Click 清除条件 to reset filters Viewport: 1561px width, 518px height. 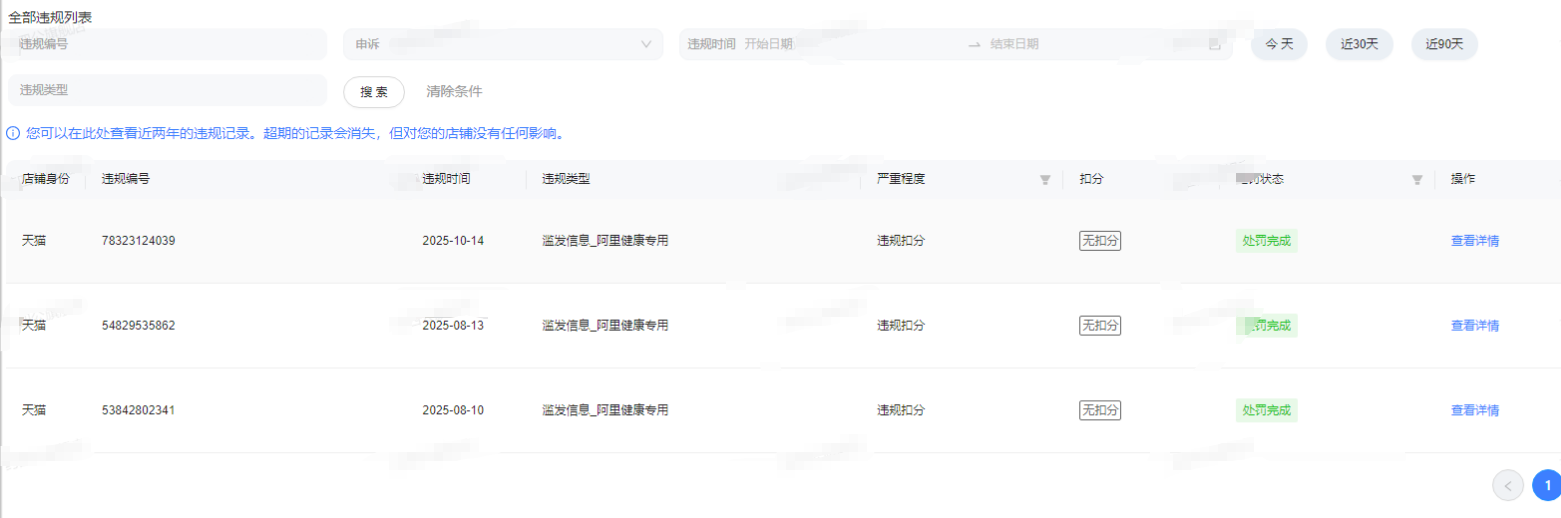454,91
